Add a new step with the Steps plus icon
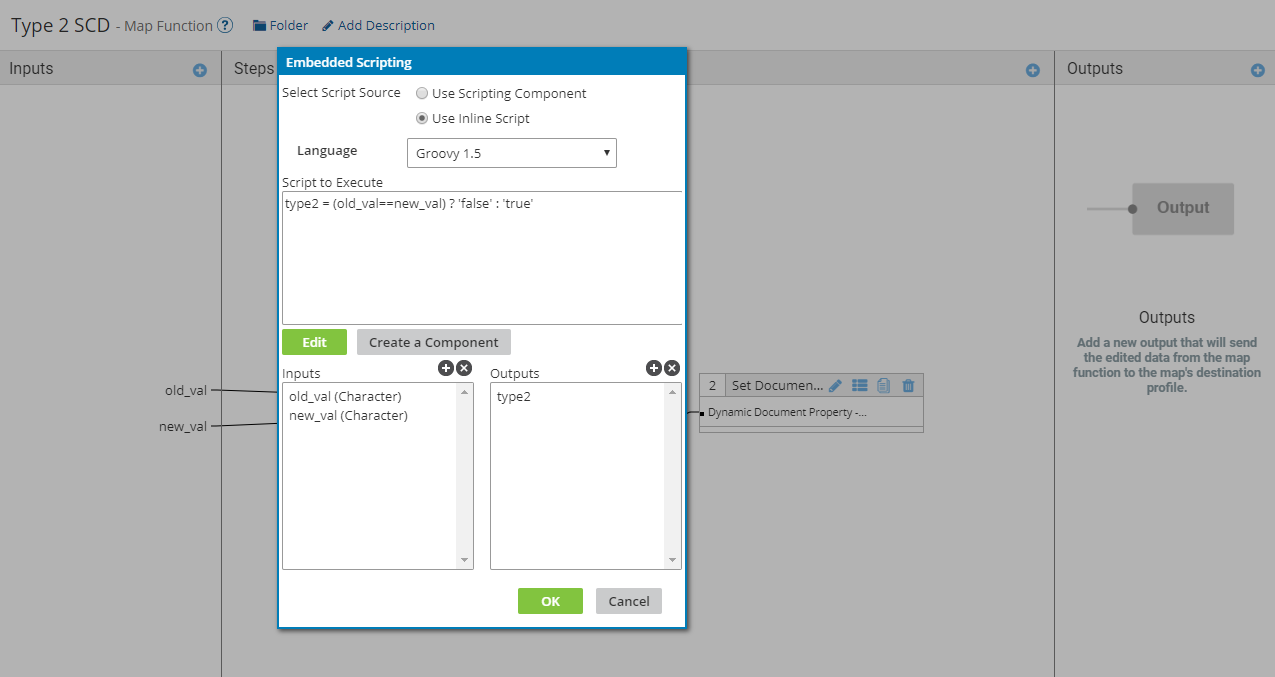Image resolution: width=1275 pixels, height=677 pixels. pyautogui.click(x=1033, y=70)
